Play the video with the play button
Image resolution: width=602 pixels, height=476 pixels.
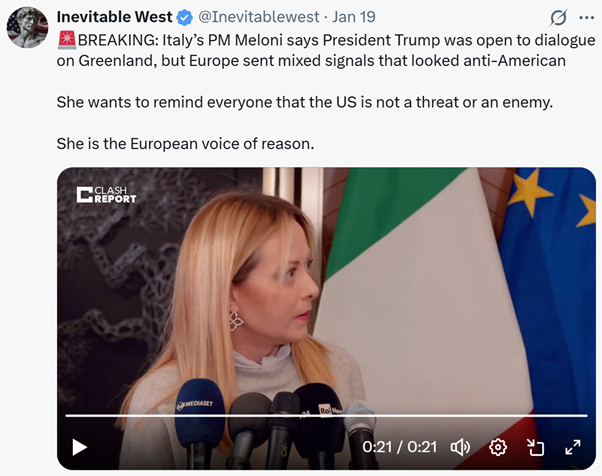[x=79, y=447]
